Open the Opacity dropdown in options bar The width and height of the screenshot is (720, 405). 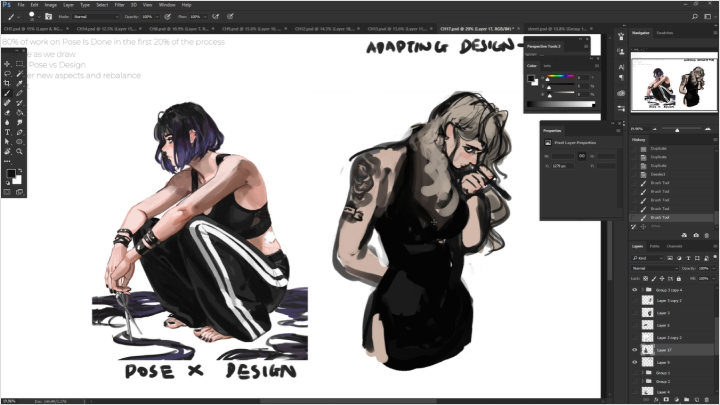pyautogui.click(x=157, y=17)
